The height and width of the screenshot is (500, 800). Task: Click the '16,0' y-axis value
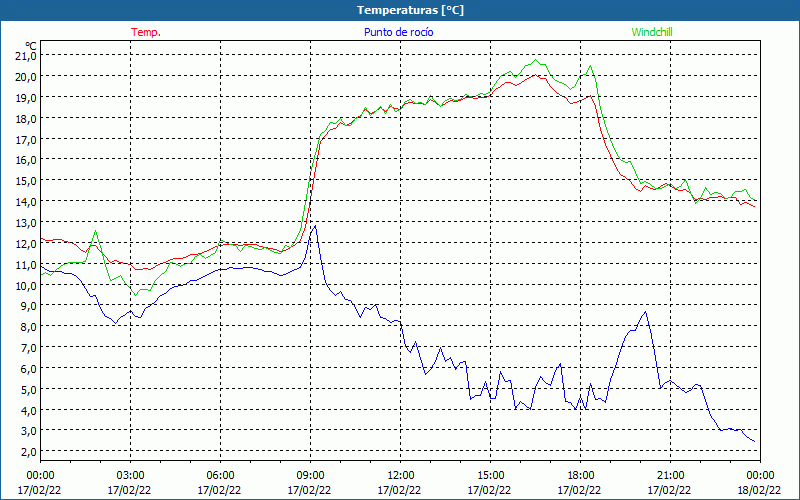pos(27,160)
